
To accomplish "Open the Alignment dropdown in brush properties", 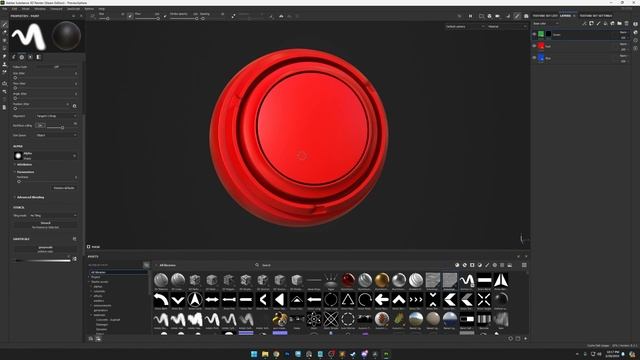I will point(56,116).
